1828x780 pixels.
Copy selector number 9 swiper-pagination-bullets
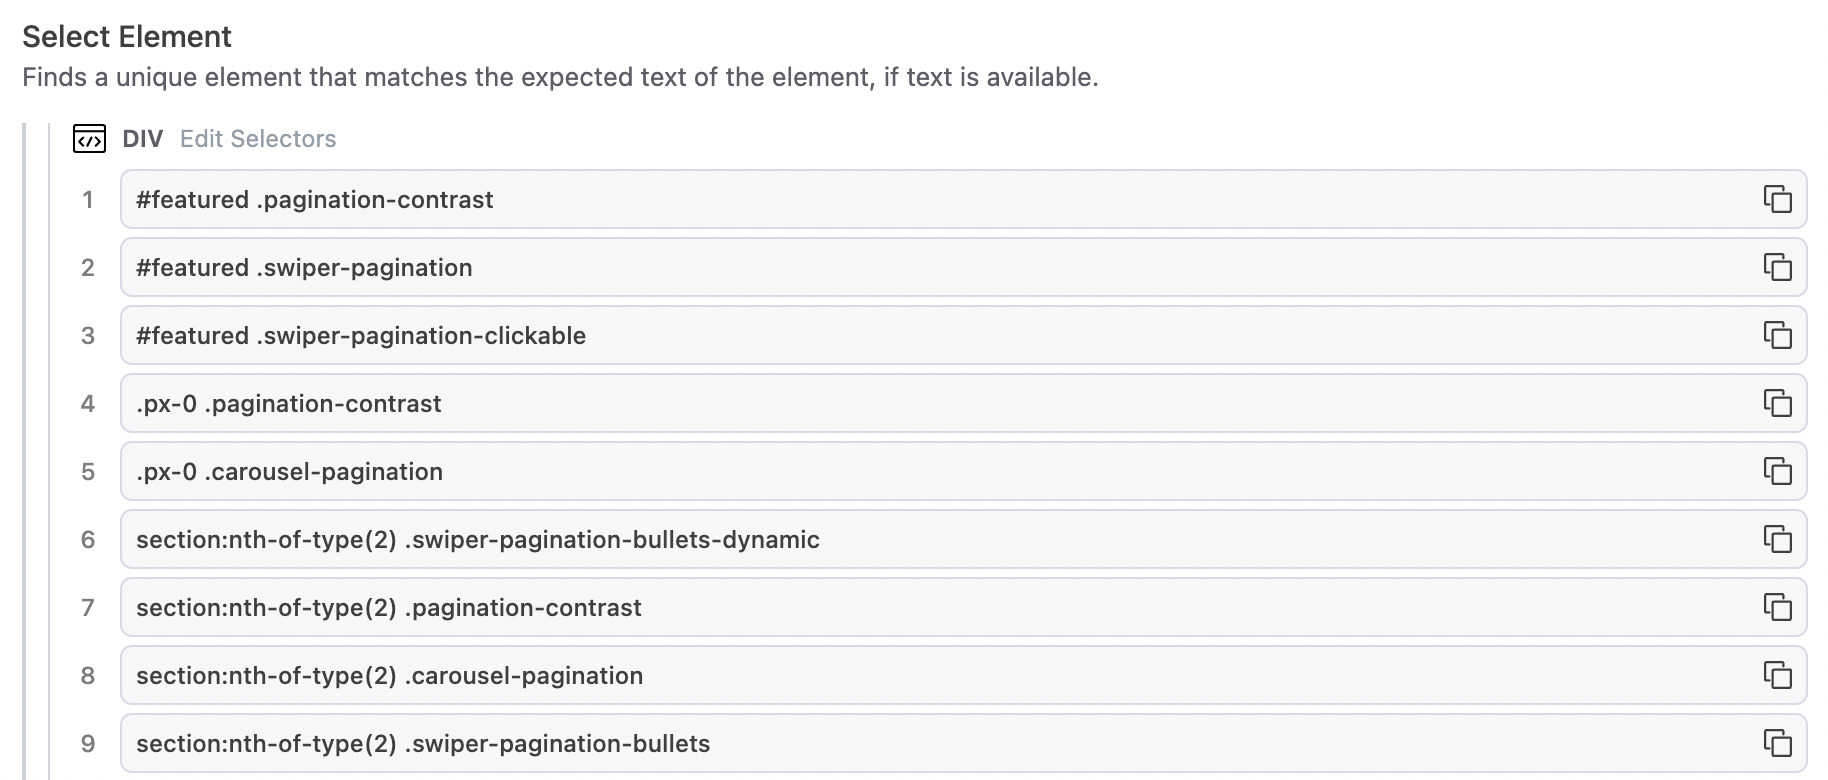coord(1777,743)
